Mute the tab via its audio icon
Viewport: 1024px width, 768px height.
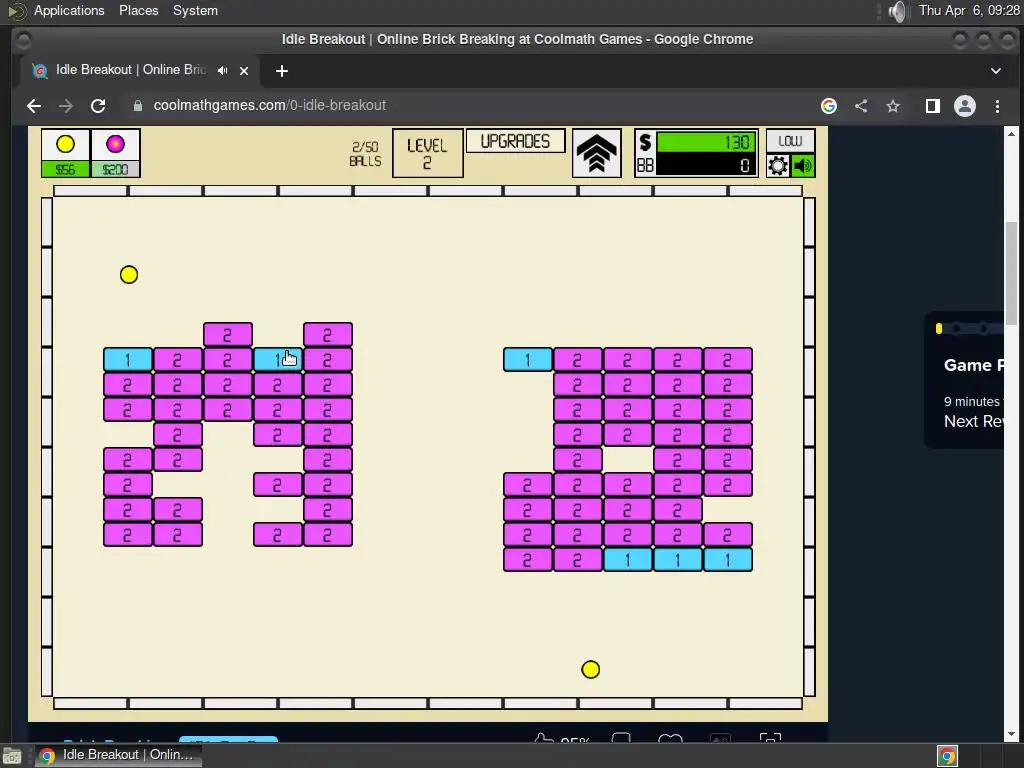[223, 71]
